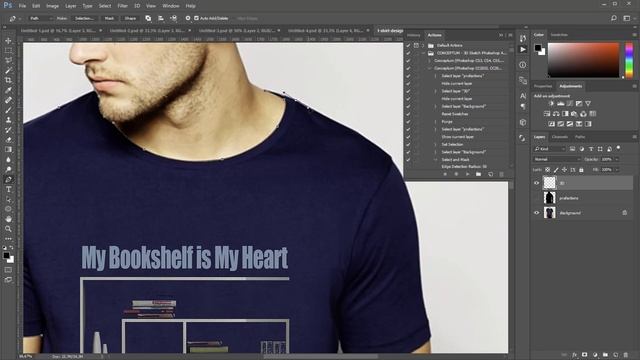
Task: Click the foreground color swatch in toolbox
Action: tap(6, 256)
